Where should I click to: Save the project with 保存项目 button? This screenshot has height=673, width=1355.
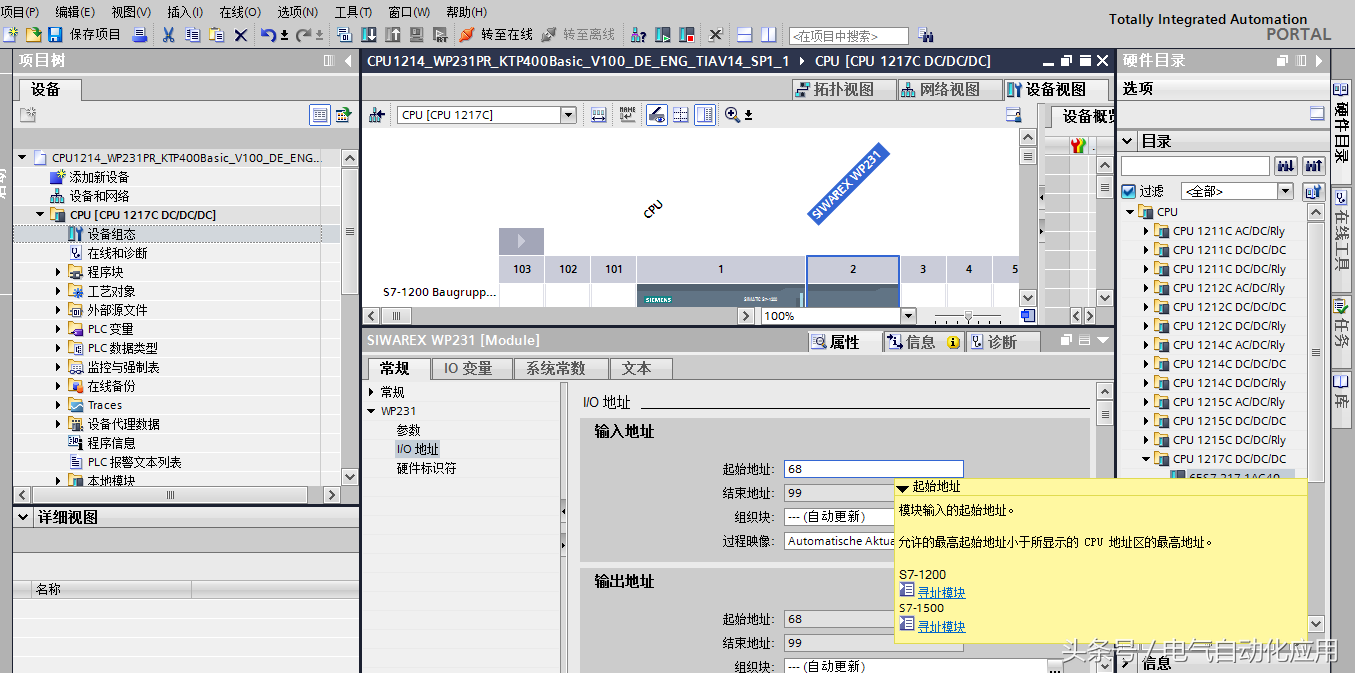coord(84,35)
